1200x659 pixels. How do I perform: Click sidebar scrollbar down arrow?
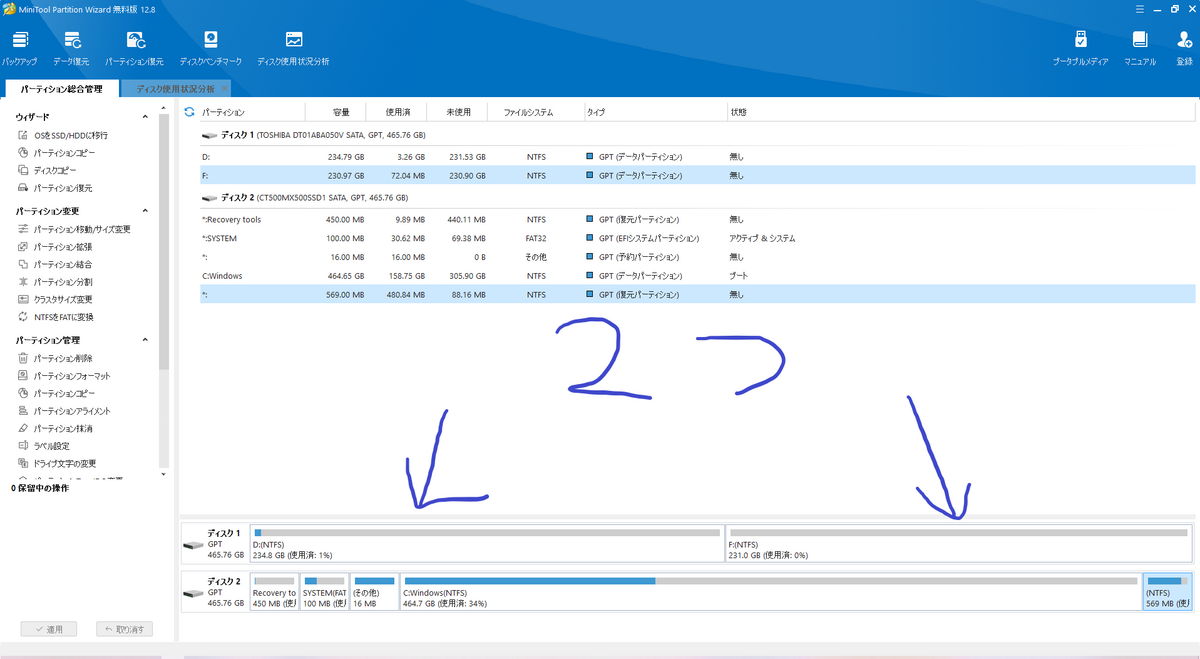coord(164,473)
